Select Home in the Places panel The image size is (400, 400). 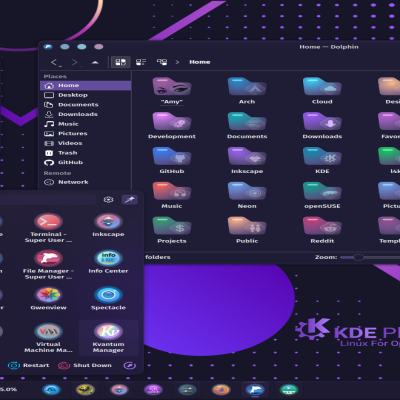pyautogui.click(x=86, y=85)
